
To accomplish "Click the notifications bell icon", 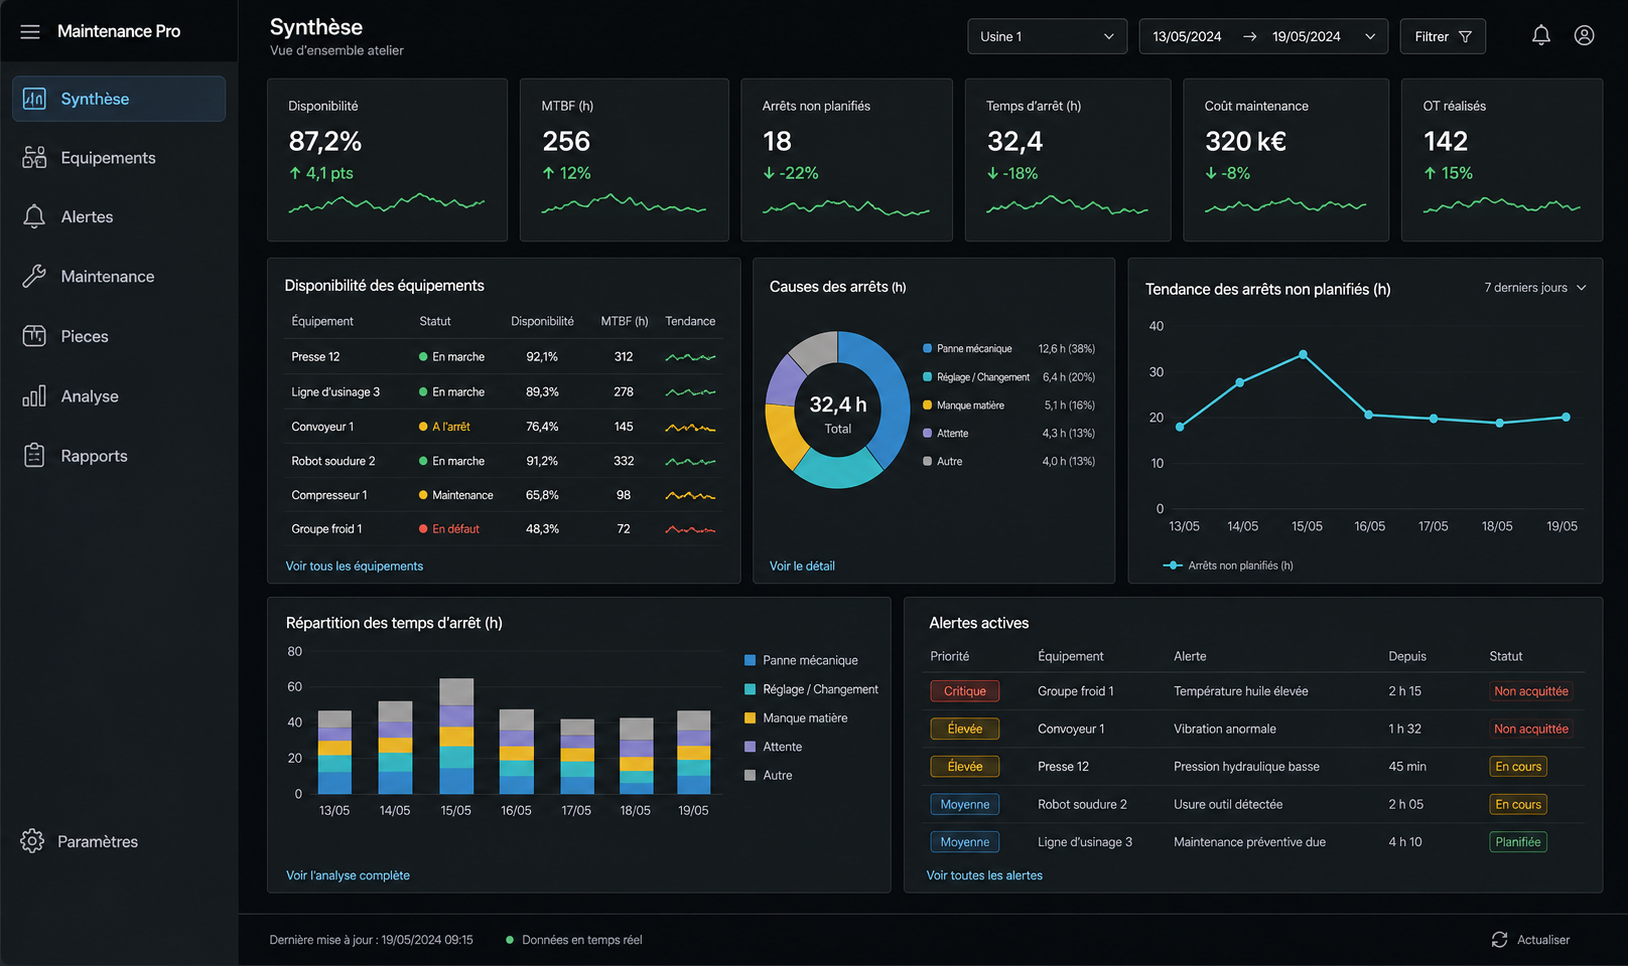I will (1541, 36).
